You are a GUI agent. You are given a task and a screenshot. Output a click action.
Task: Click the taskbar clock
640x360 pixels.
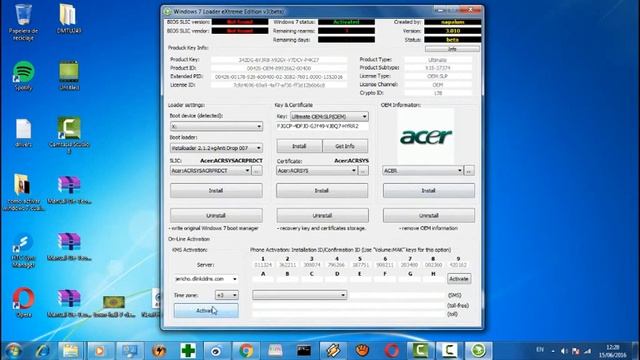[x=612, y=351]
